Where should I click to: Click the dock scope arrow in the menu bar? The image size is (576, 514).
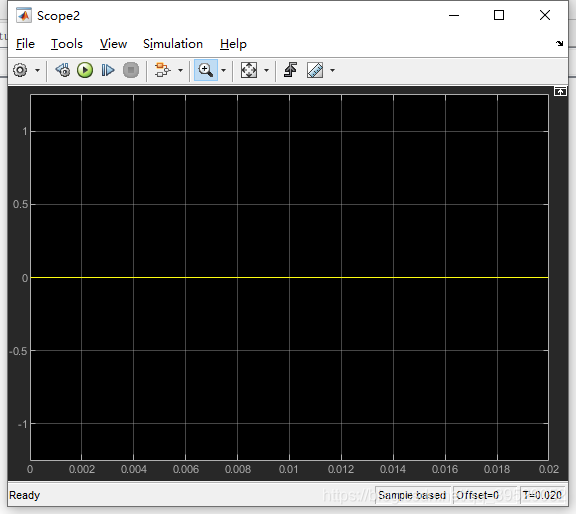tap(559, 43)
